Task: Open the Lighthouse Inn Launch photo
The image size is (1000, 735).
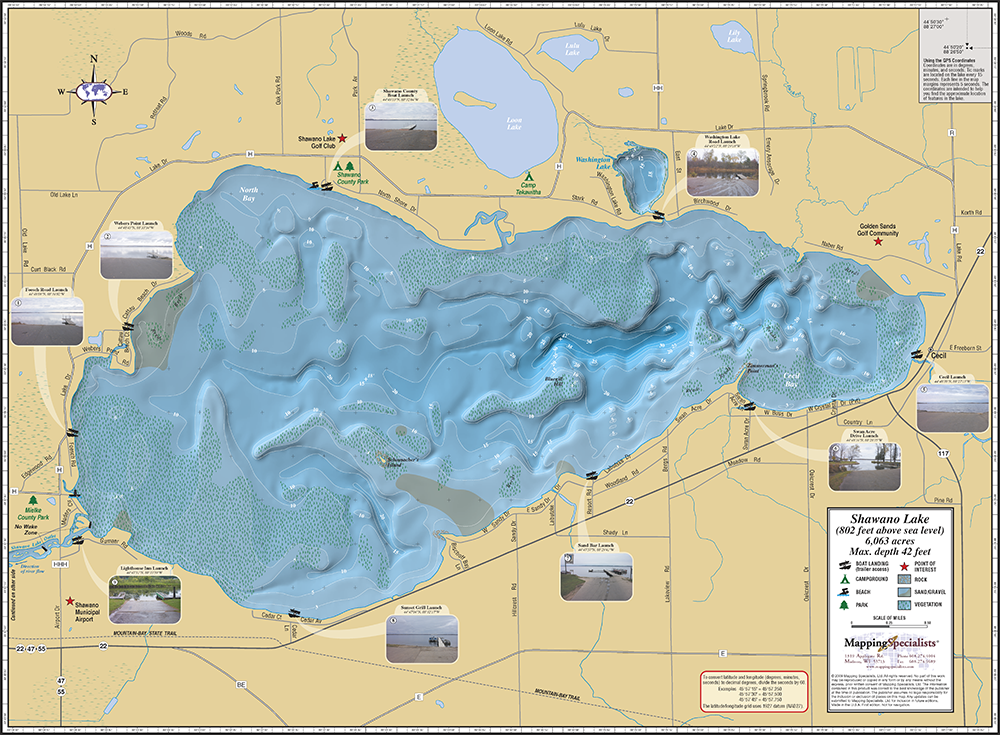Action: pos(145,599)
